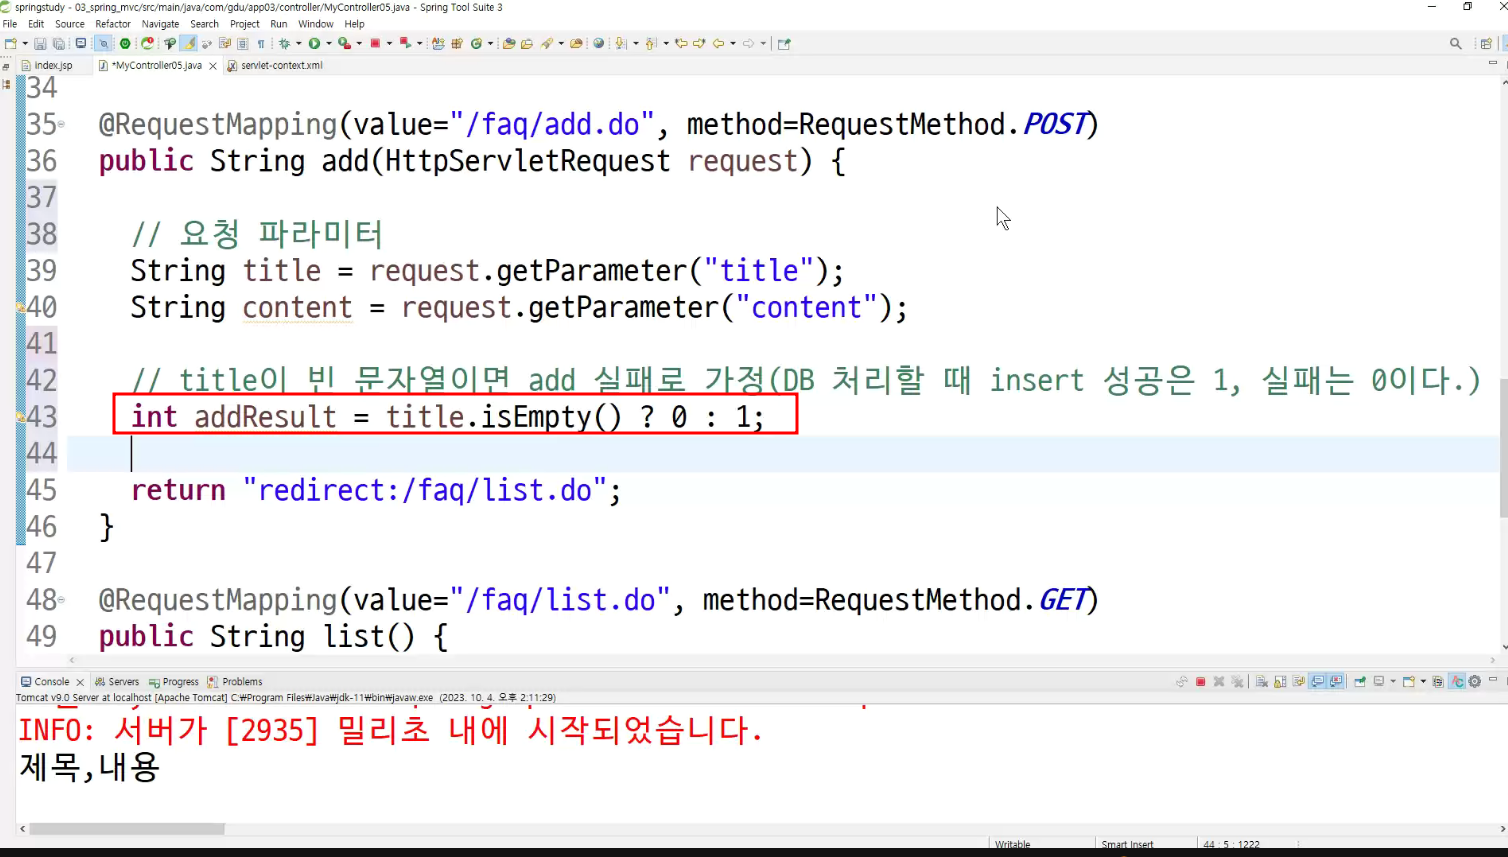The image size is (1508, 857).
Task: Go to Previous Annotation icon
Action: (651, 43)
